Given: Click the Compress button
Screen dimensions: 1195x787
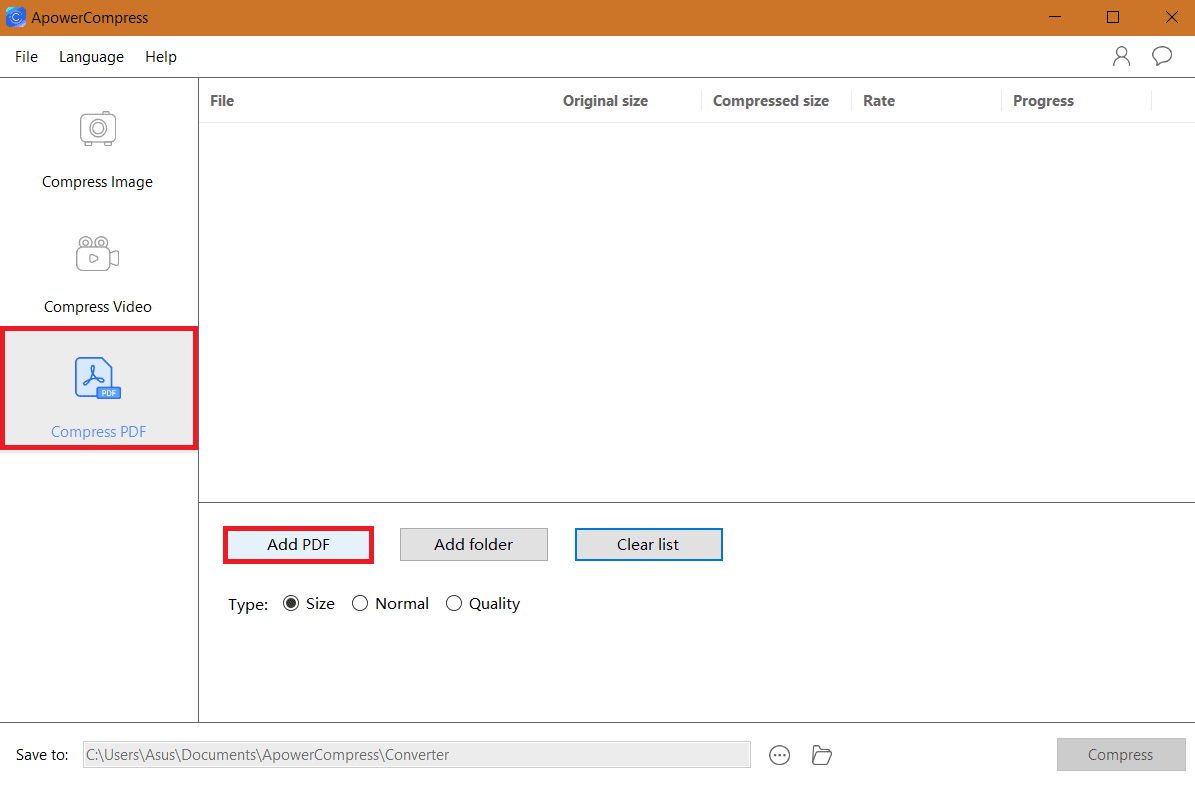Looking at the screenshot, I should click(1121, 755).
